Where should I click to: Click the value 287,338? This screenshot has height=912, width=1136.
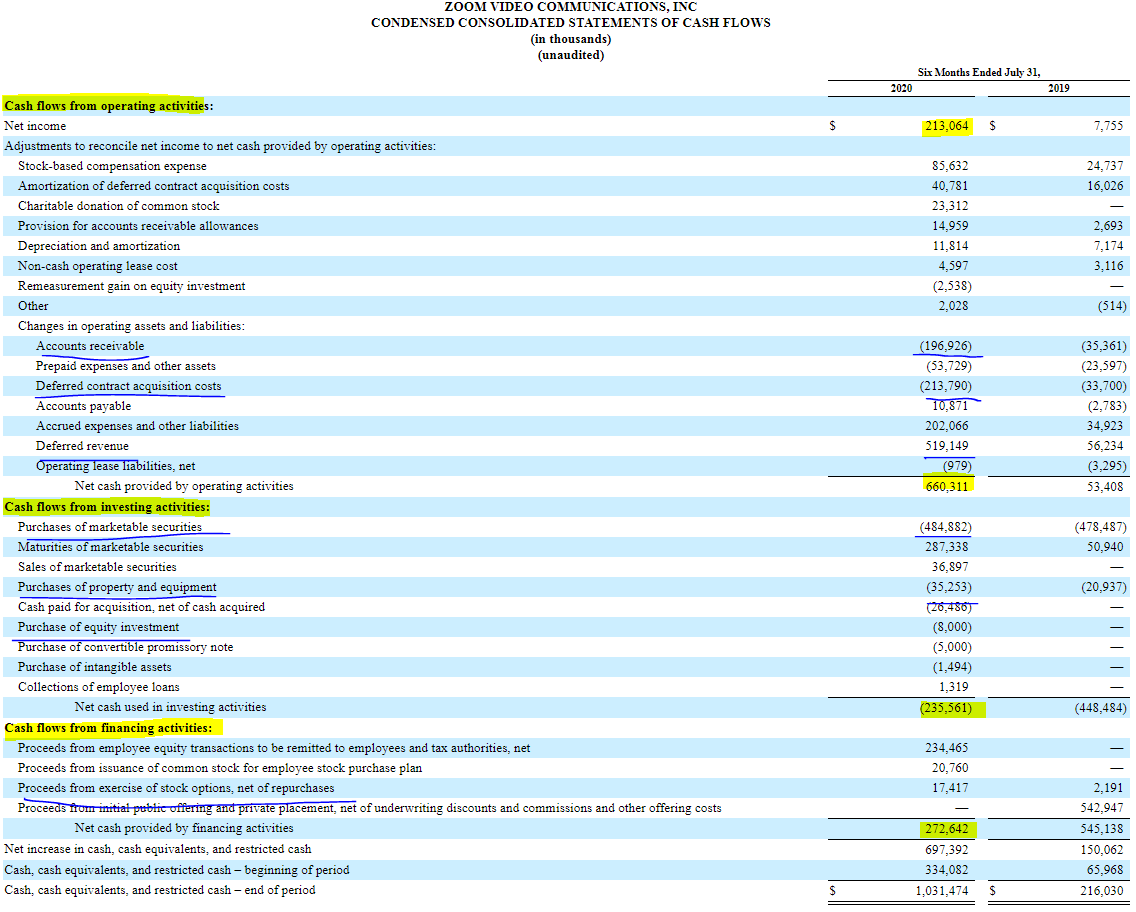pos(946,547)
